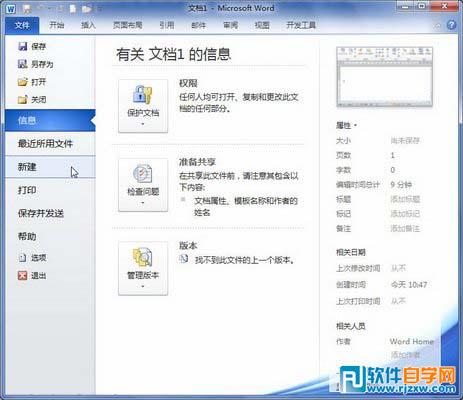Click the 相关人员 heading
The image size is (463, 400).
[x=351, y=326]
